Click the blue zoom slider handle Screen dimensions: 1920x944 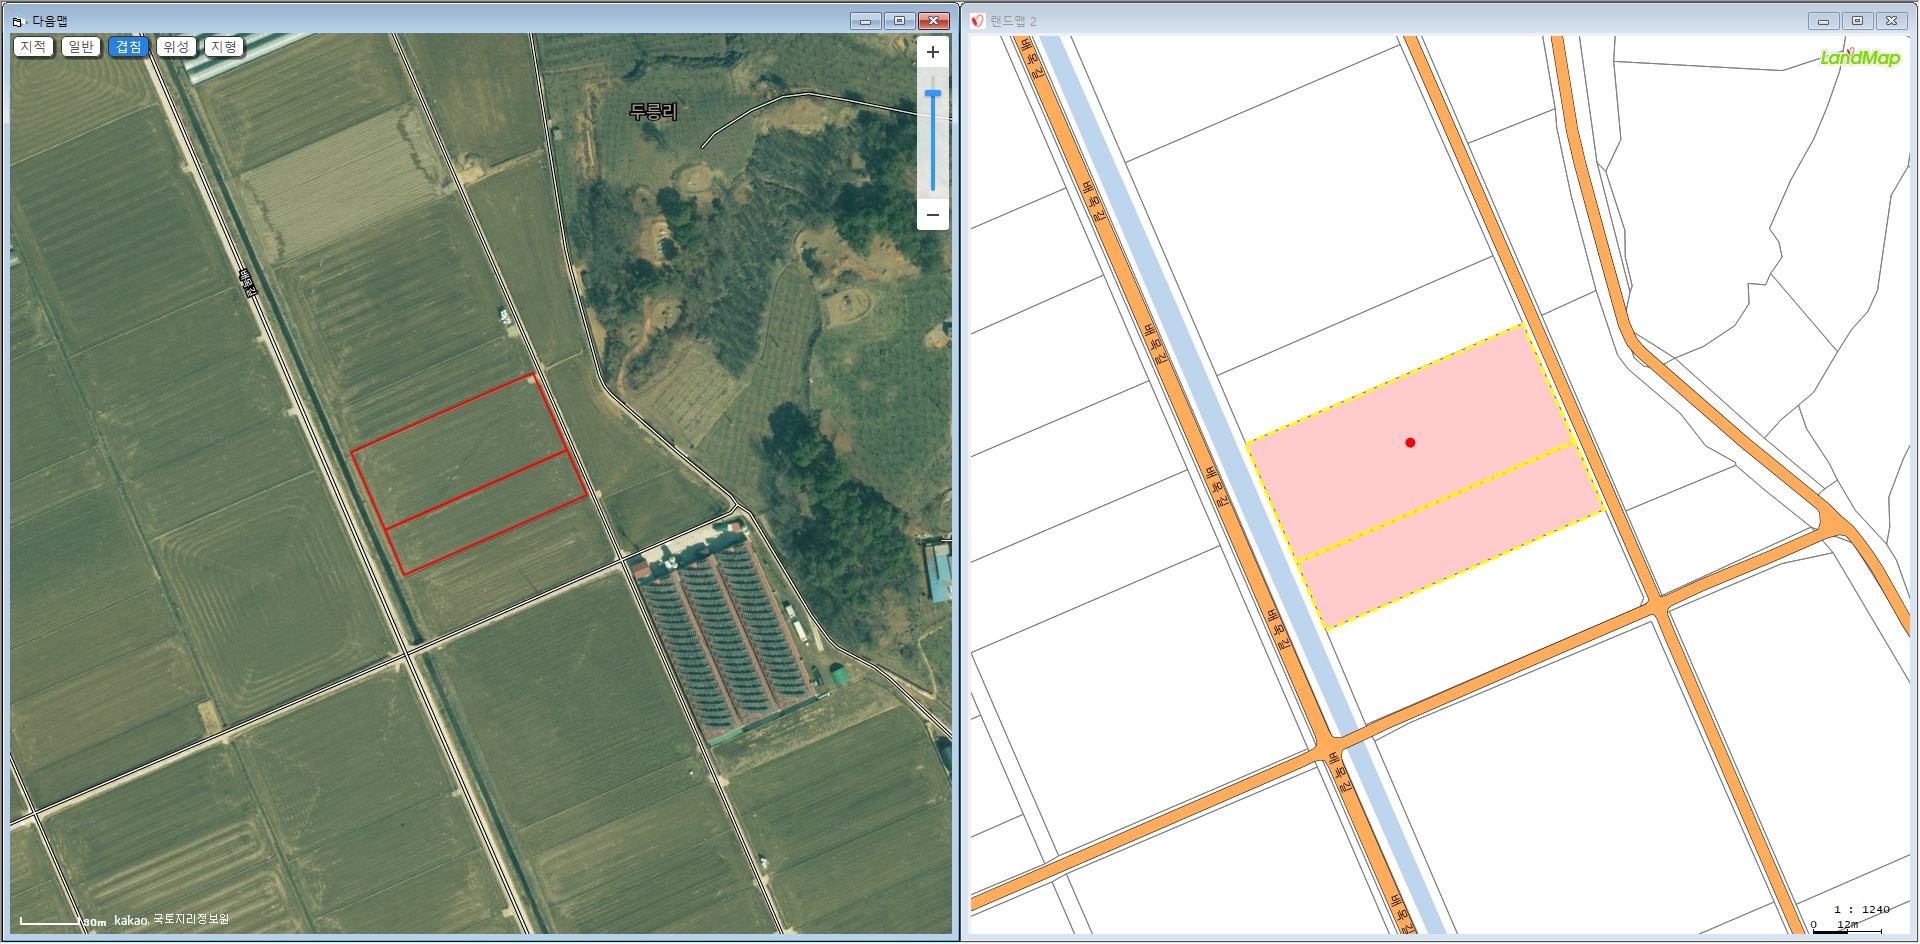[x=932, y=94]
